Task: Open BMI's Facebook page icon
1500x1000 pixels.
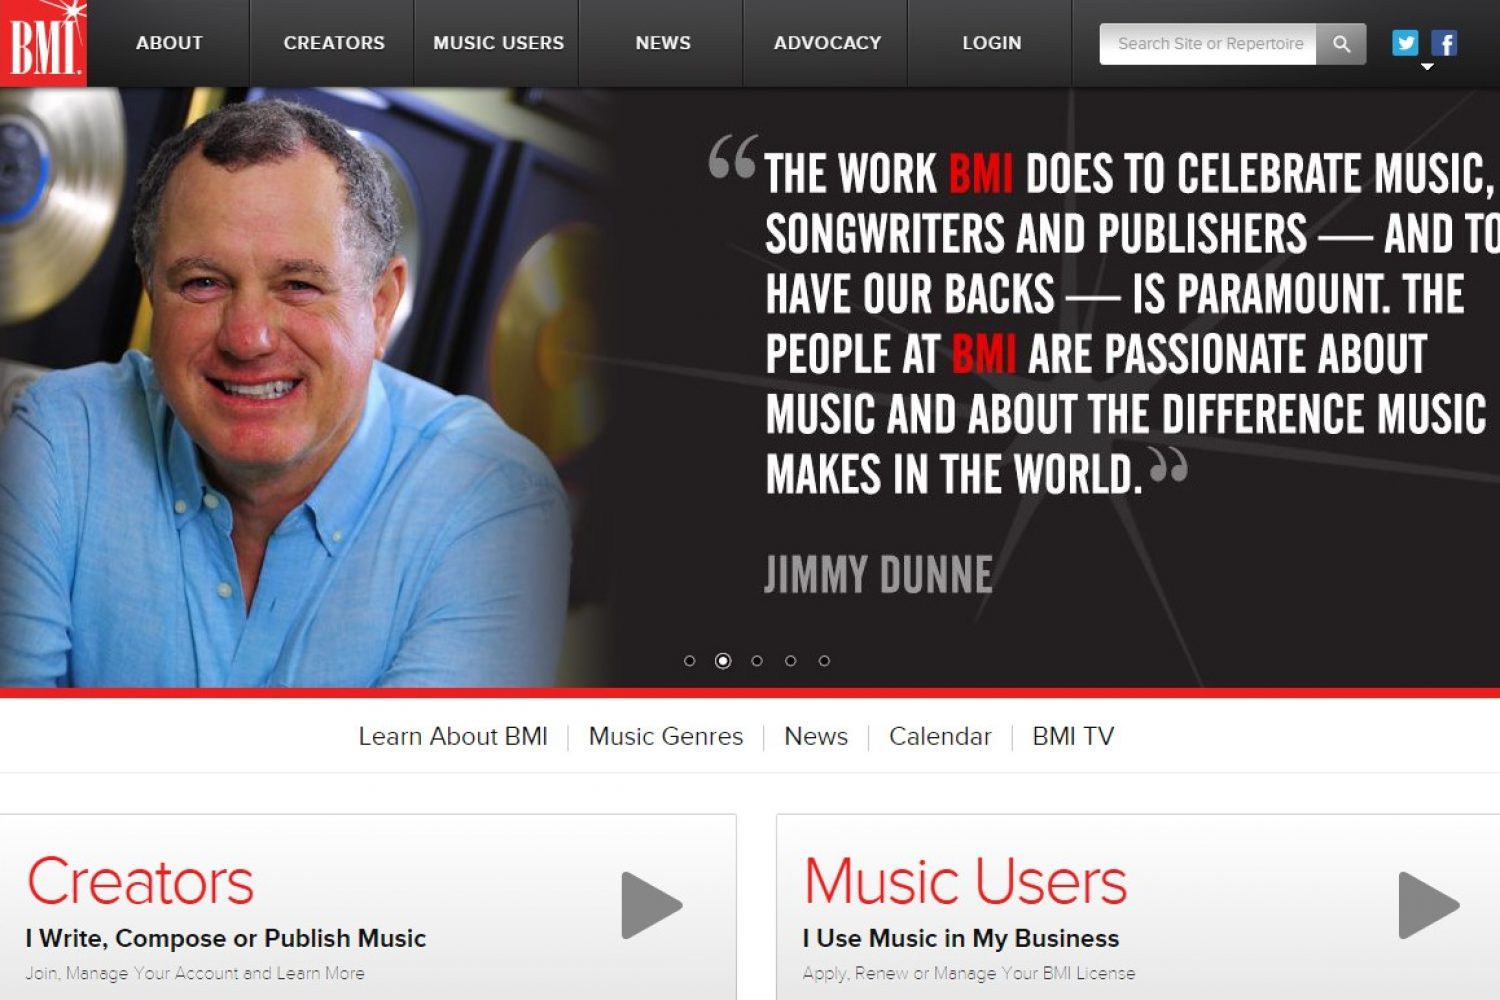Action: [x=1444, y=43]
